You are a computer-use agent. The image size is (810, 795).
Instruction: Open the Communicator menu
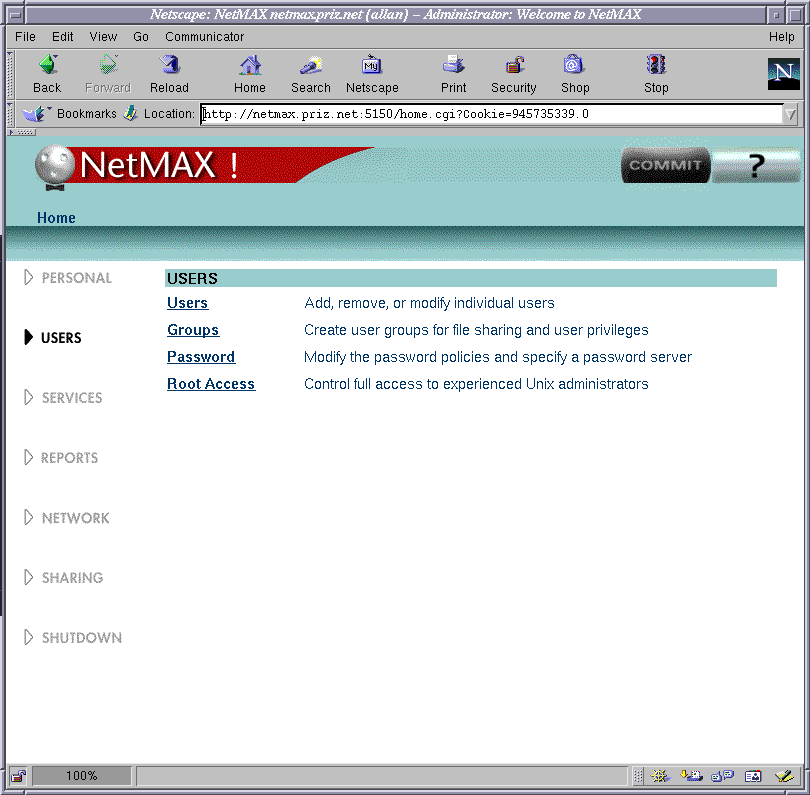point(205,37)
